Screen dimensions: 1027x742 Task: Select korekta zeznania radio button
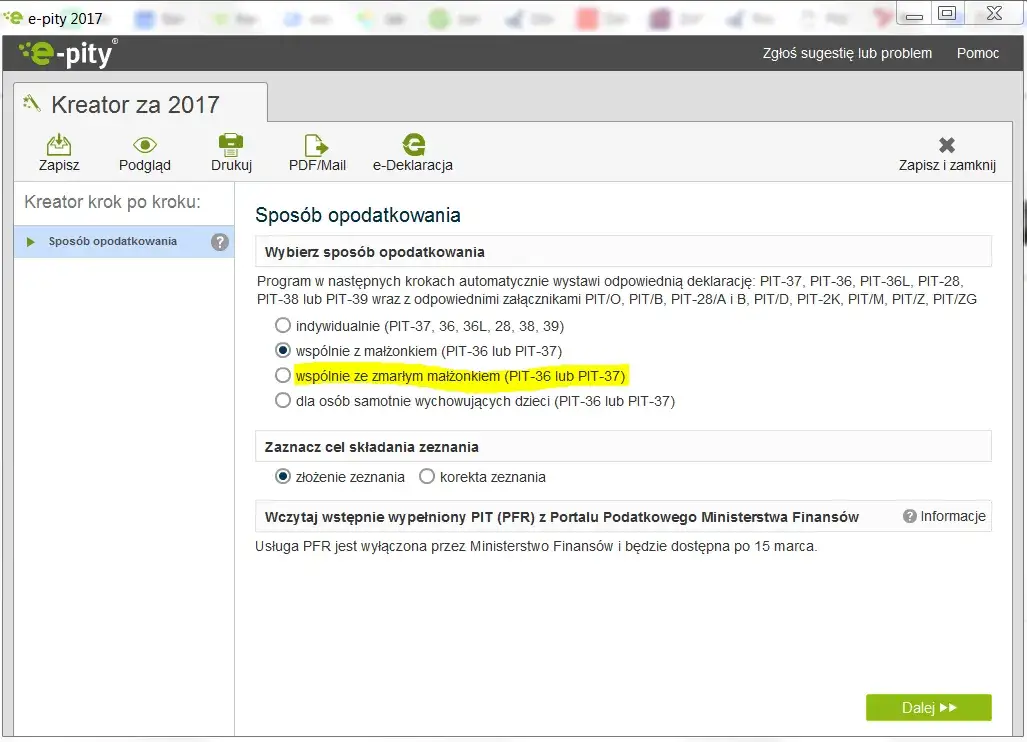[x=427, y=476]
